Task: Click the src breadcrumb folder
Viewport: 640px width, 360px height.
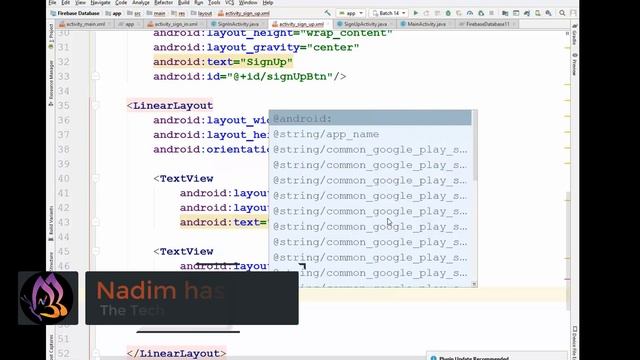Action: pos(134,13)
